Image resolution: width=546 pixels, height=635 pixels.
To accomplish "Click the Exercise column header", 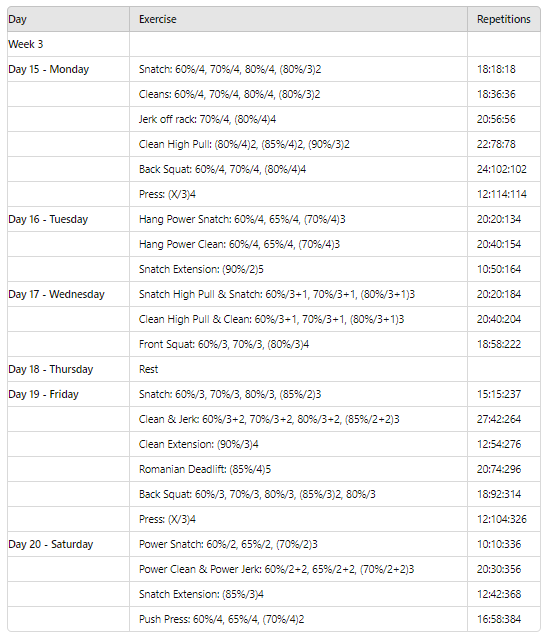I will pos(299,19).
